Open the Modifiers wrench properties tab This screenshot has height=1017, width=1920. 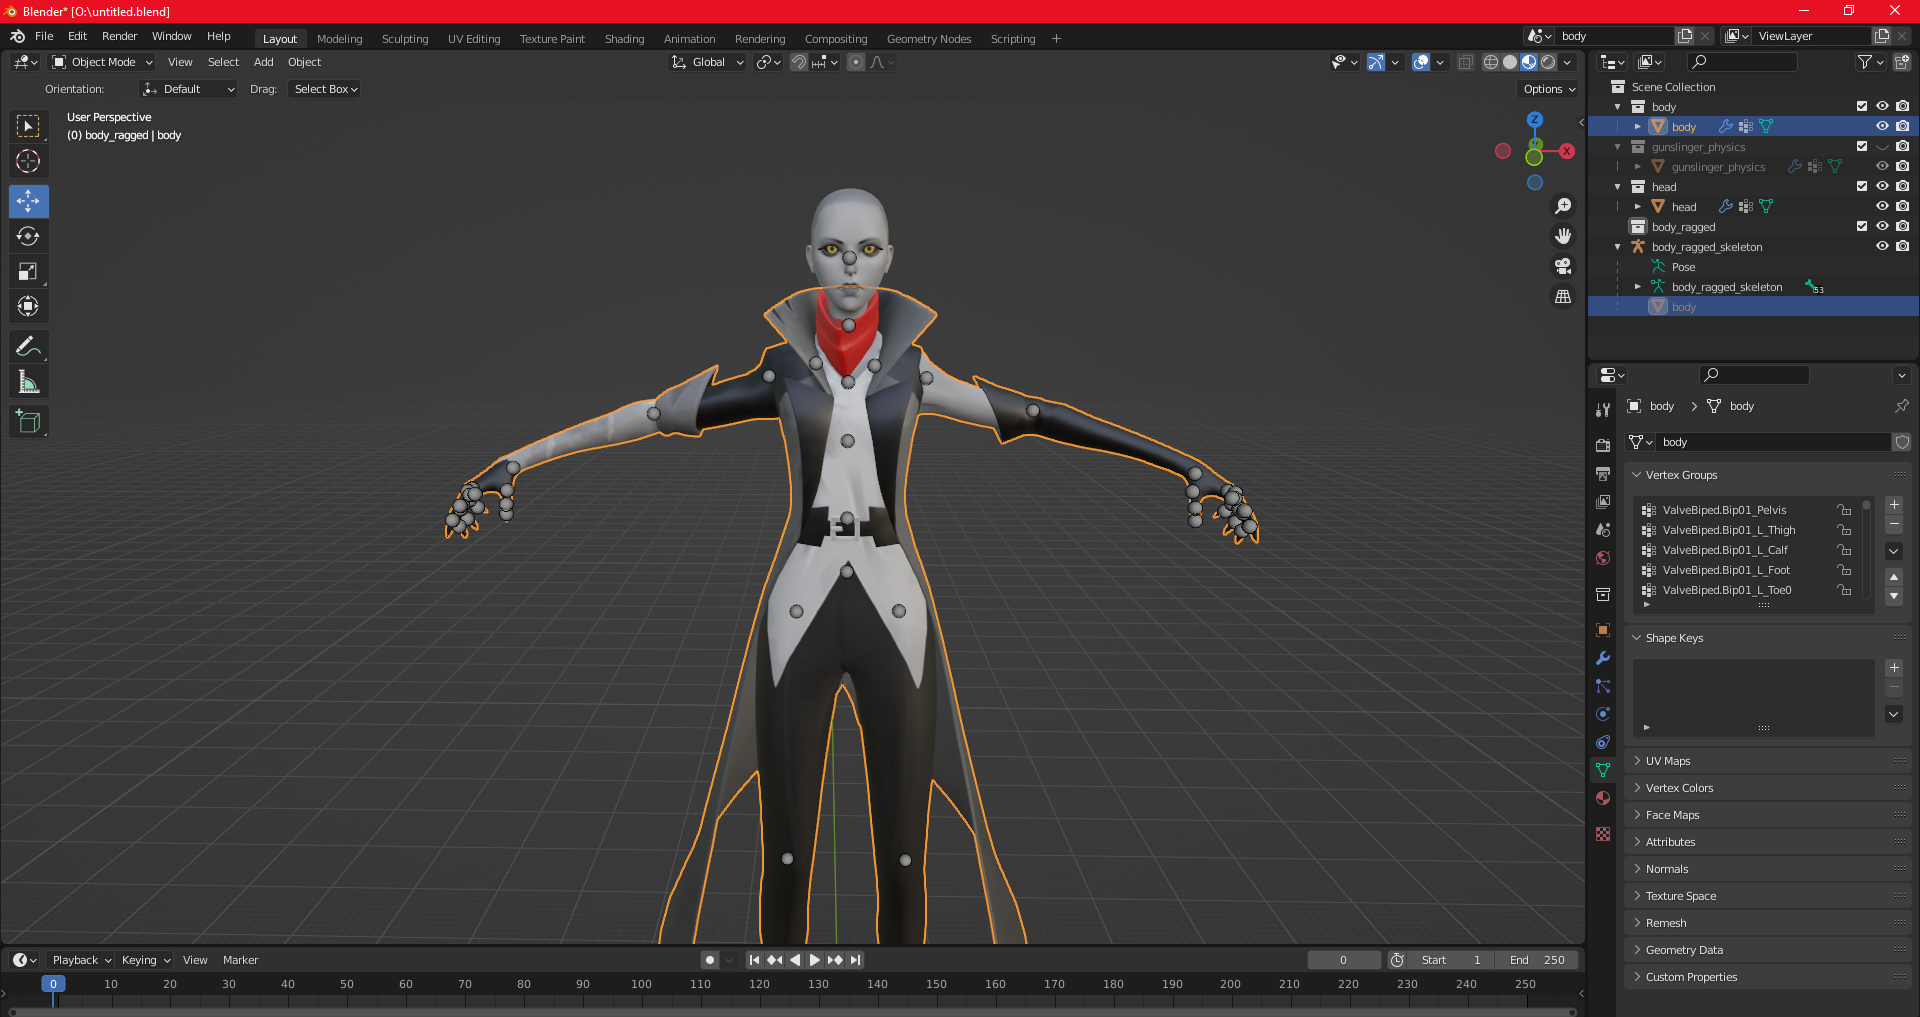pyautogui.click(x=1603, y=658)
